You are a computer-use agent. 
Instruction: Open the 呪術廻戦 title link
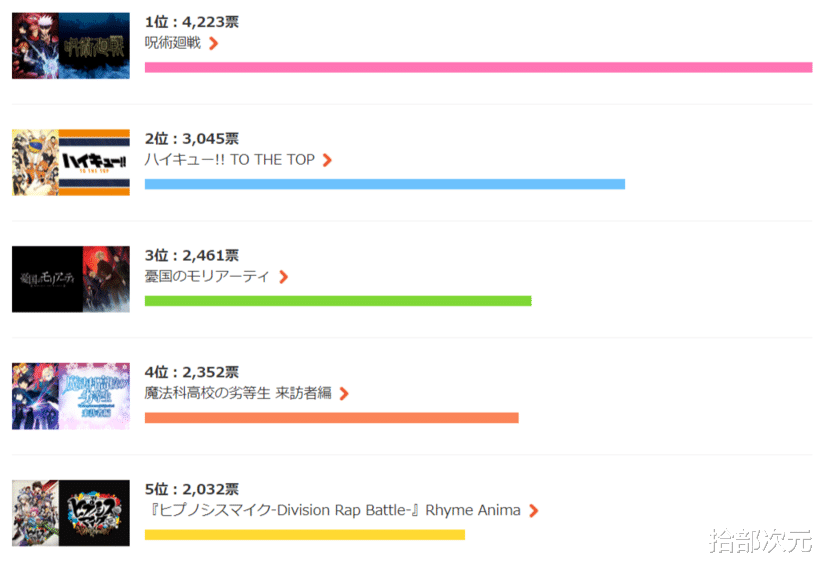pyautogui.click(x=173, y=43)
